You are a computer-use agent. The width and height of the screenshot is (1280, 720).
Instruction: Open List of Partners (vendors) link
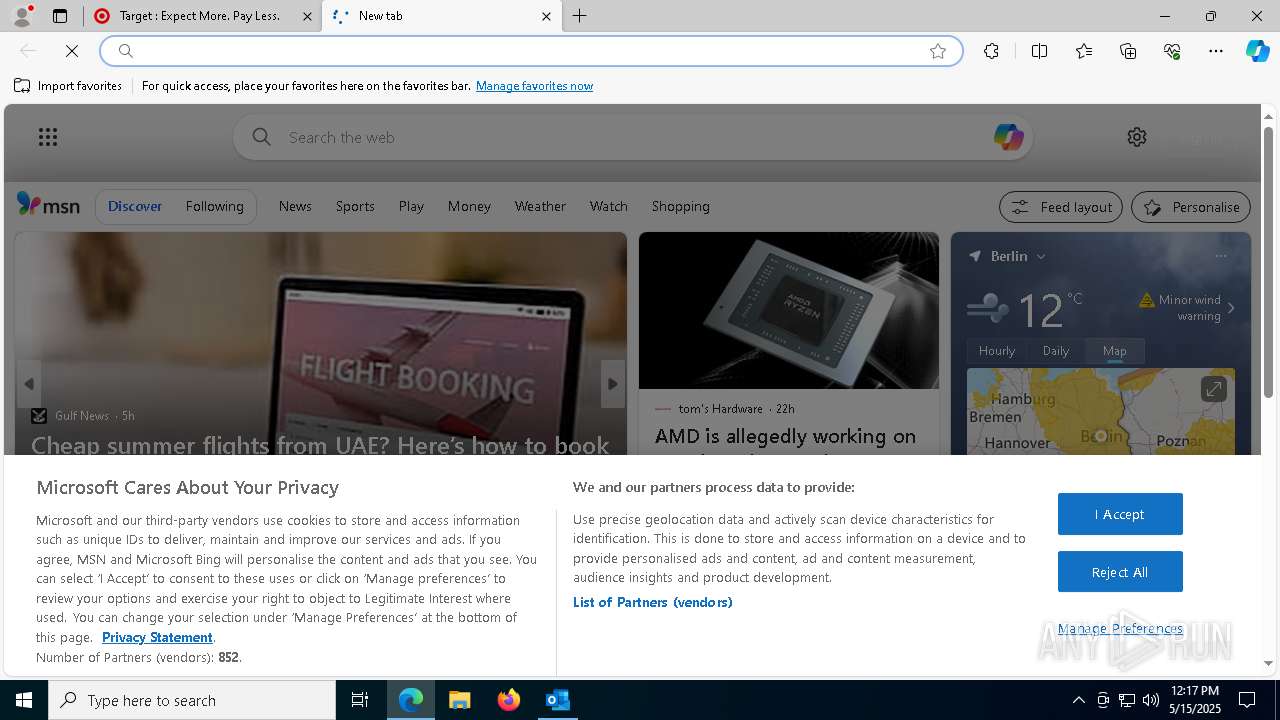[653, 602]
